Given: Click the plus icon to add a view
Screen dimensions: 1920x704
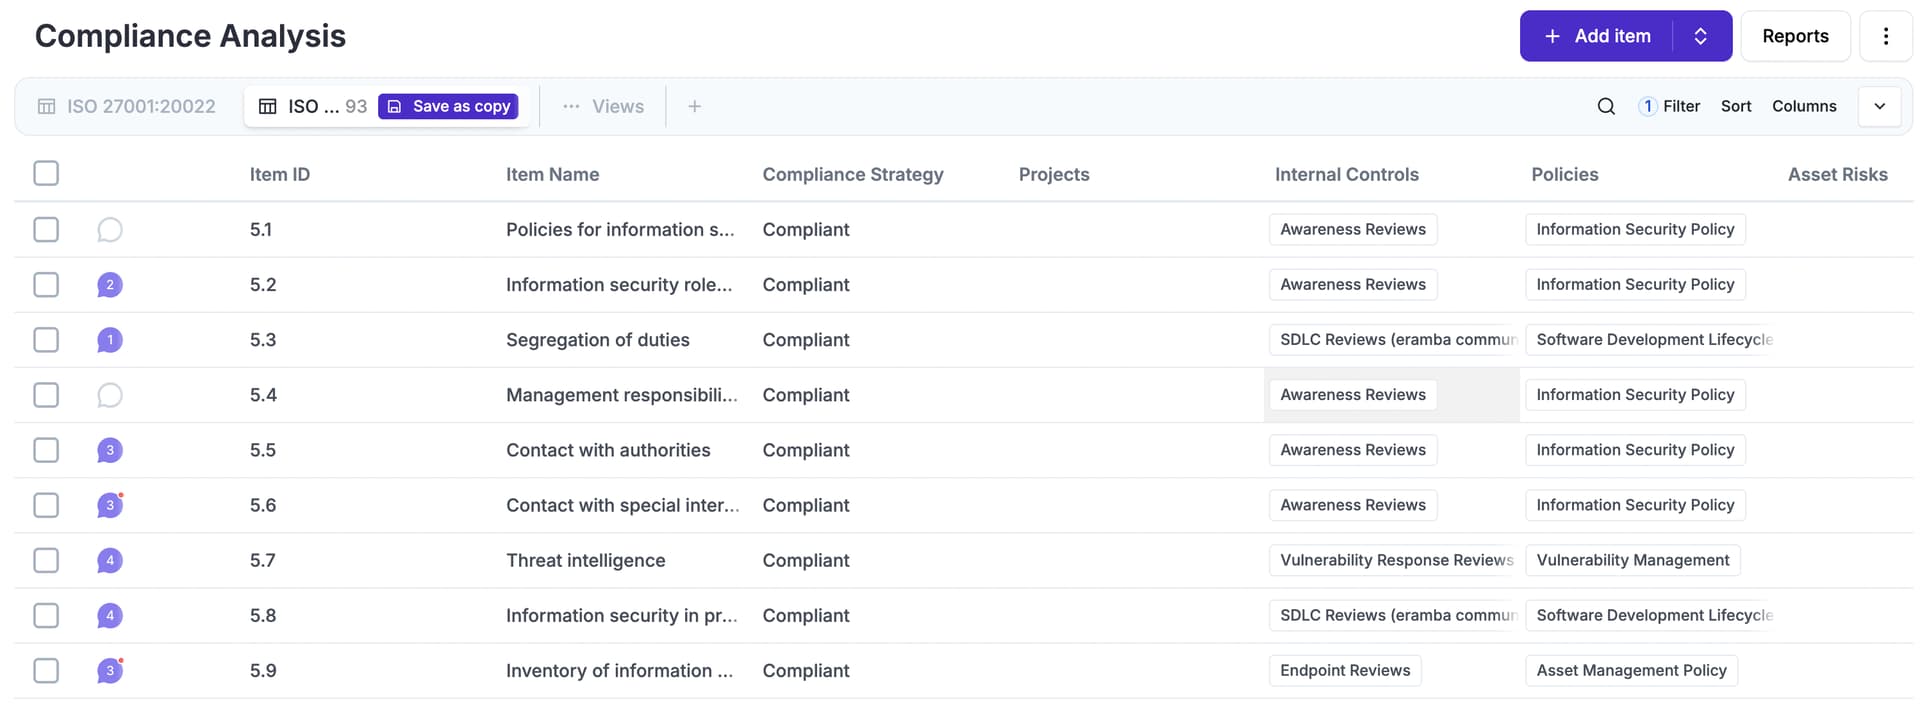Looking at the screenshot, I should (x=694, y=106).
